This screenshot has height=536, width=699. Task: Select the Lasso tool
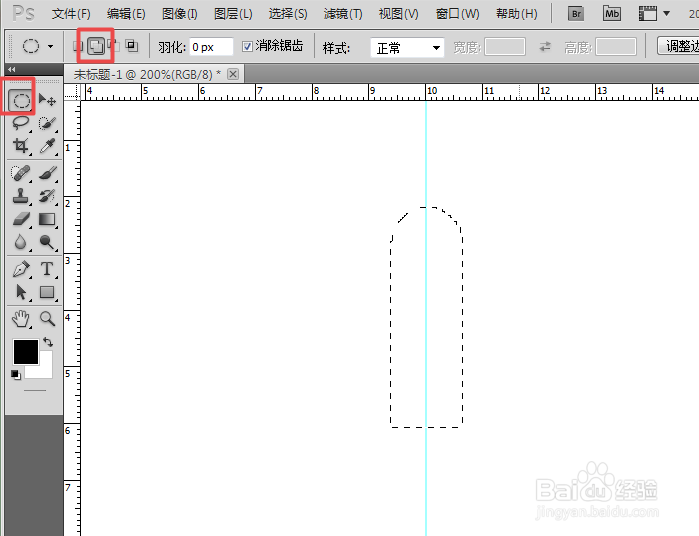[x=21, y=123]
